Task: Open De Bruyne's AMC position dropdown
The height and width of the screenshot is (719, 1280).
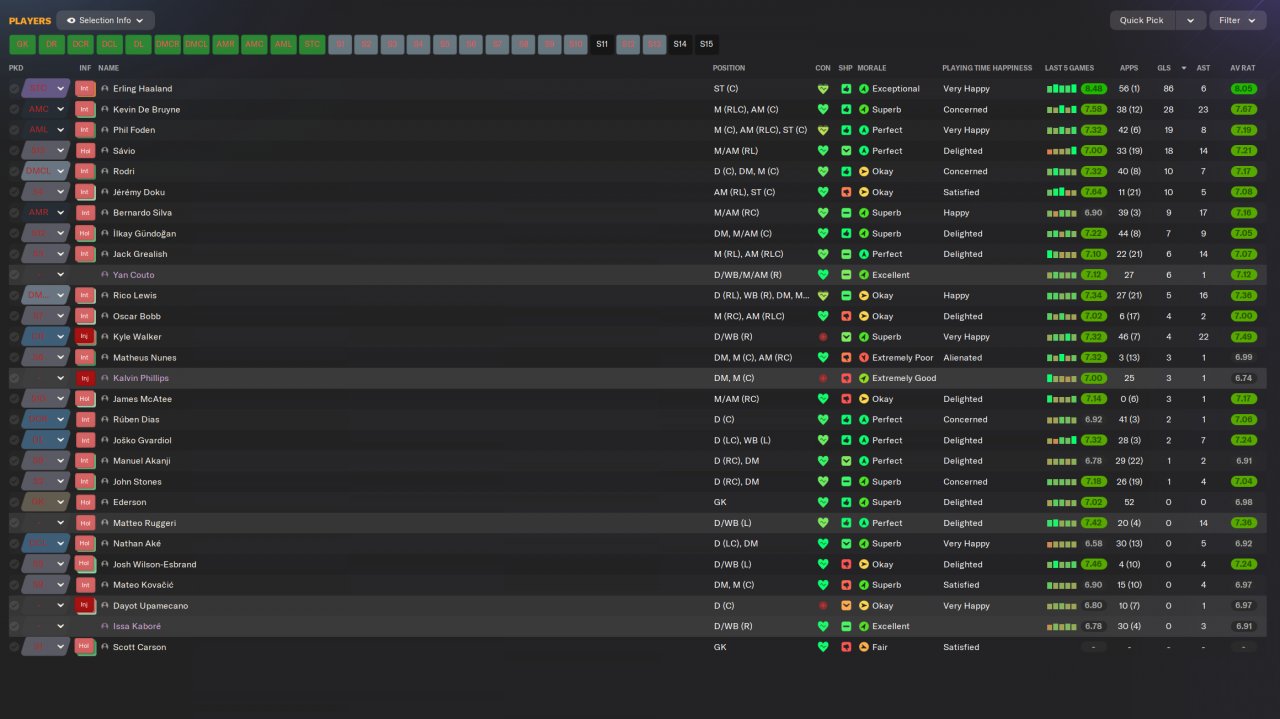Action: point(46,109)
